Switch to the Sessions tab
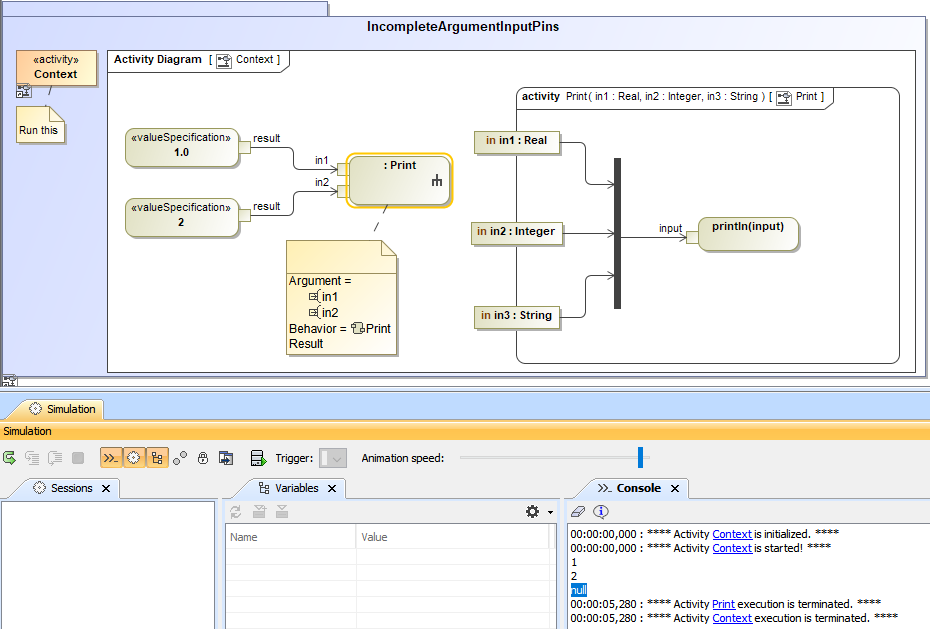 click(x=71, y=488)
